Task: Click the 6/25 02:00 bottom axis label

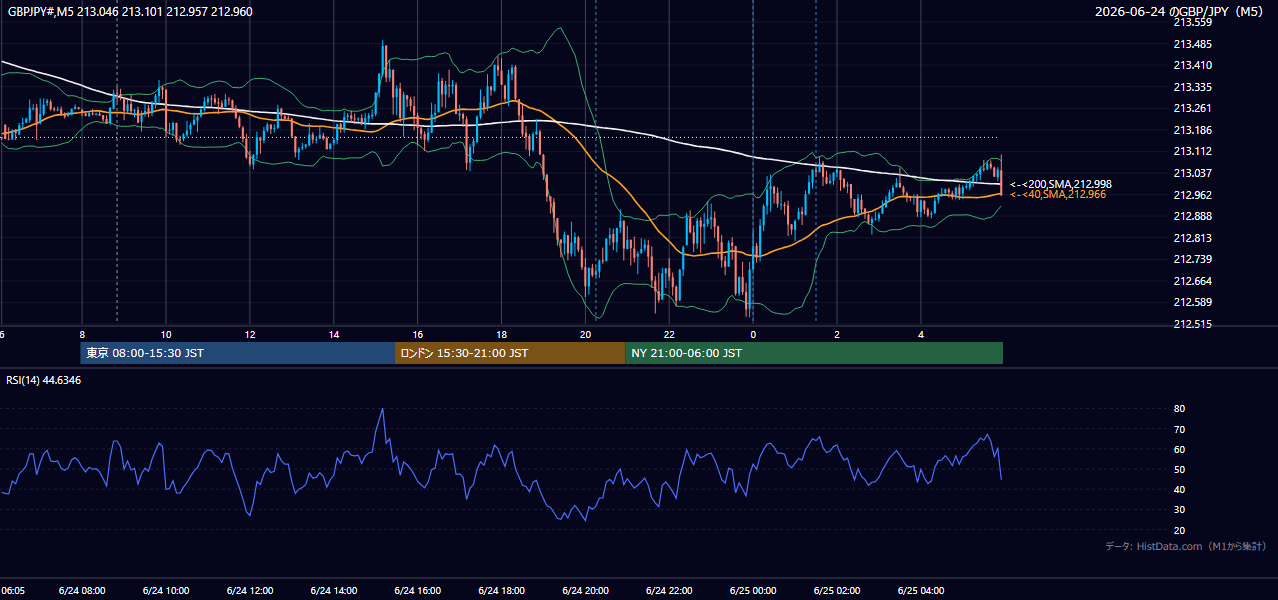Action: 837,591
